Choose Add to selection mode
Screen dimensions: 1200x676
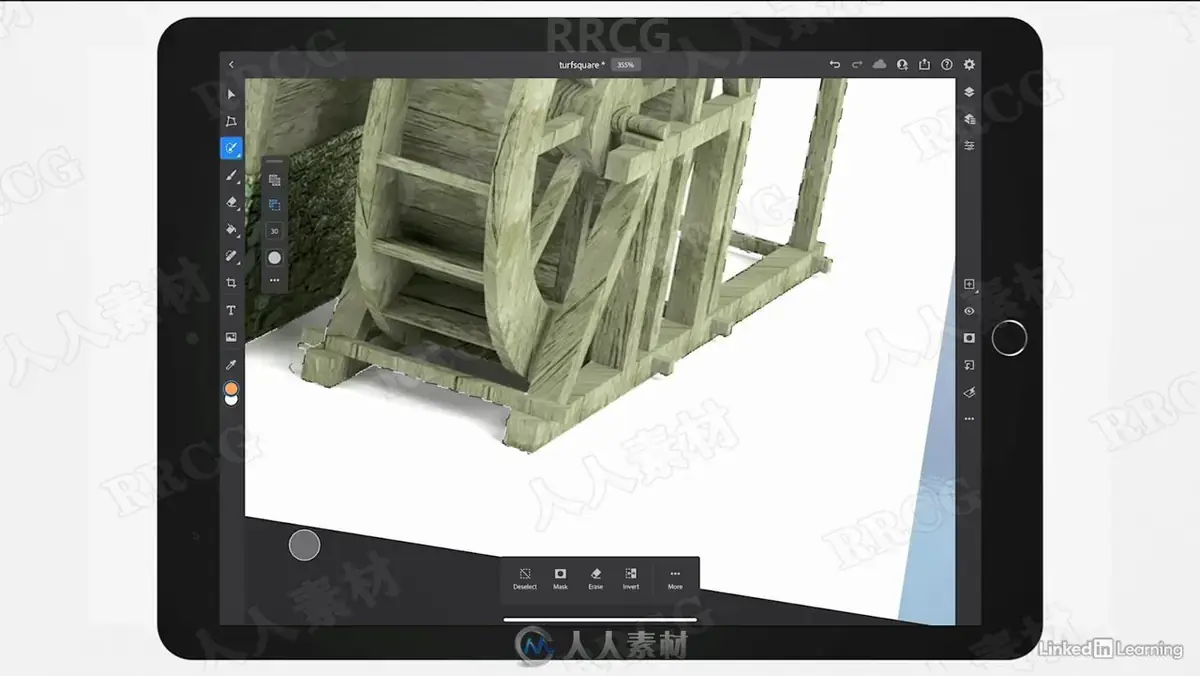point(275,180)
